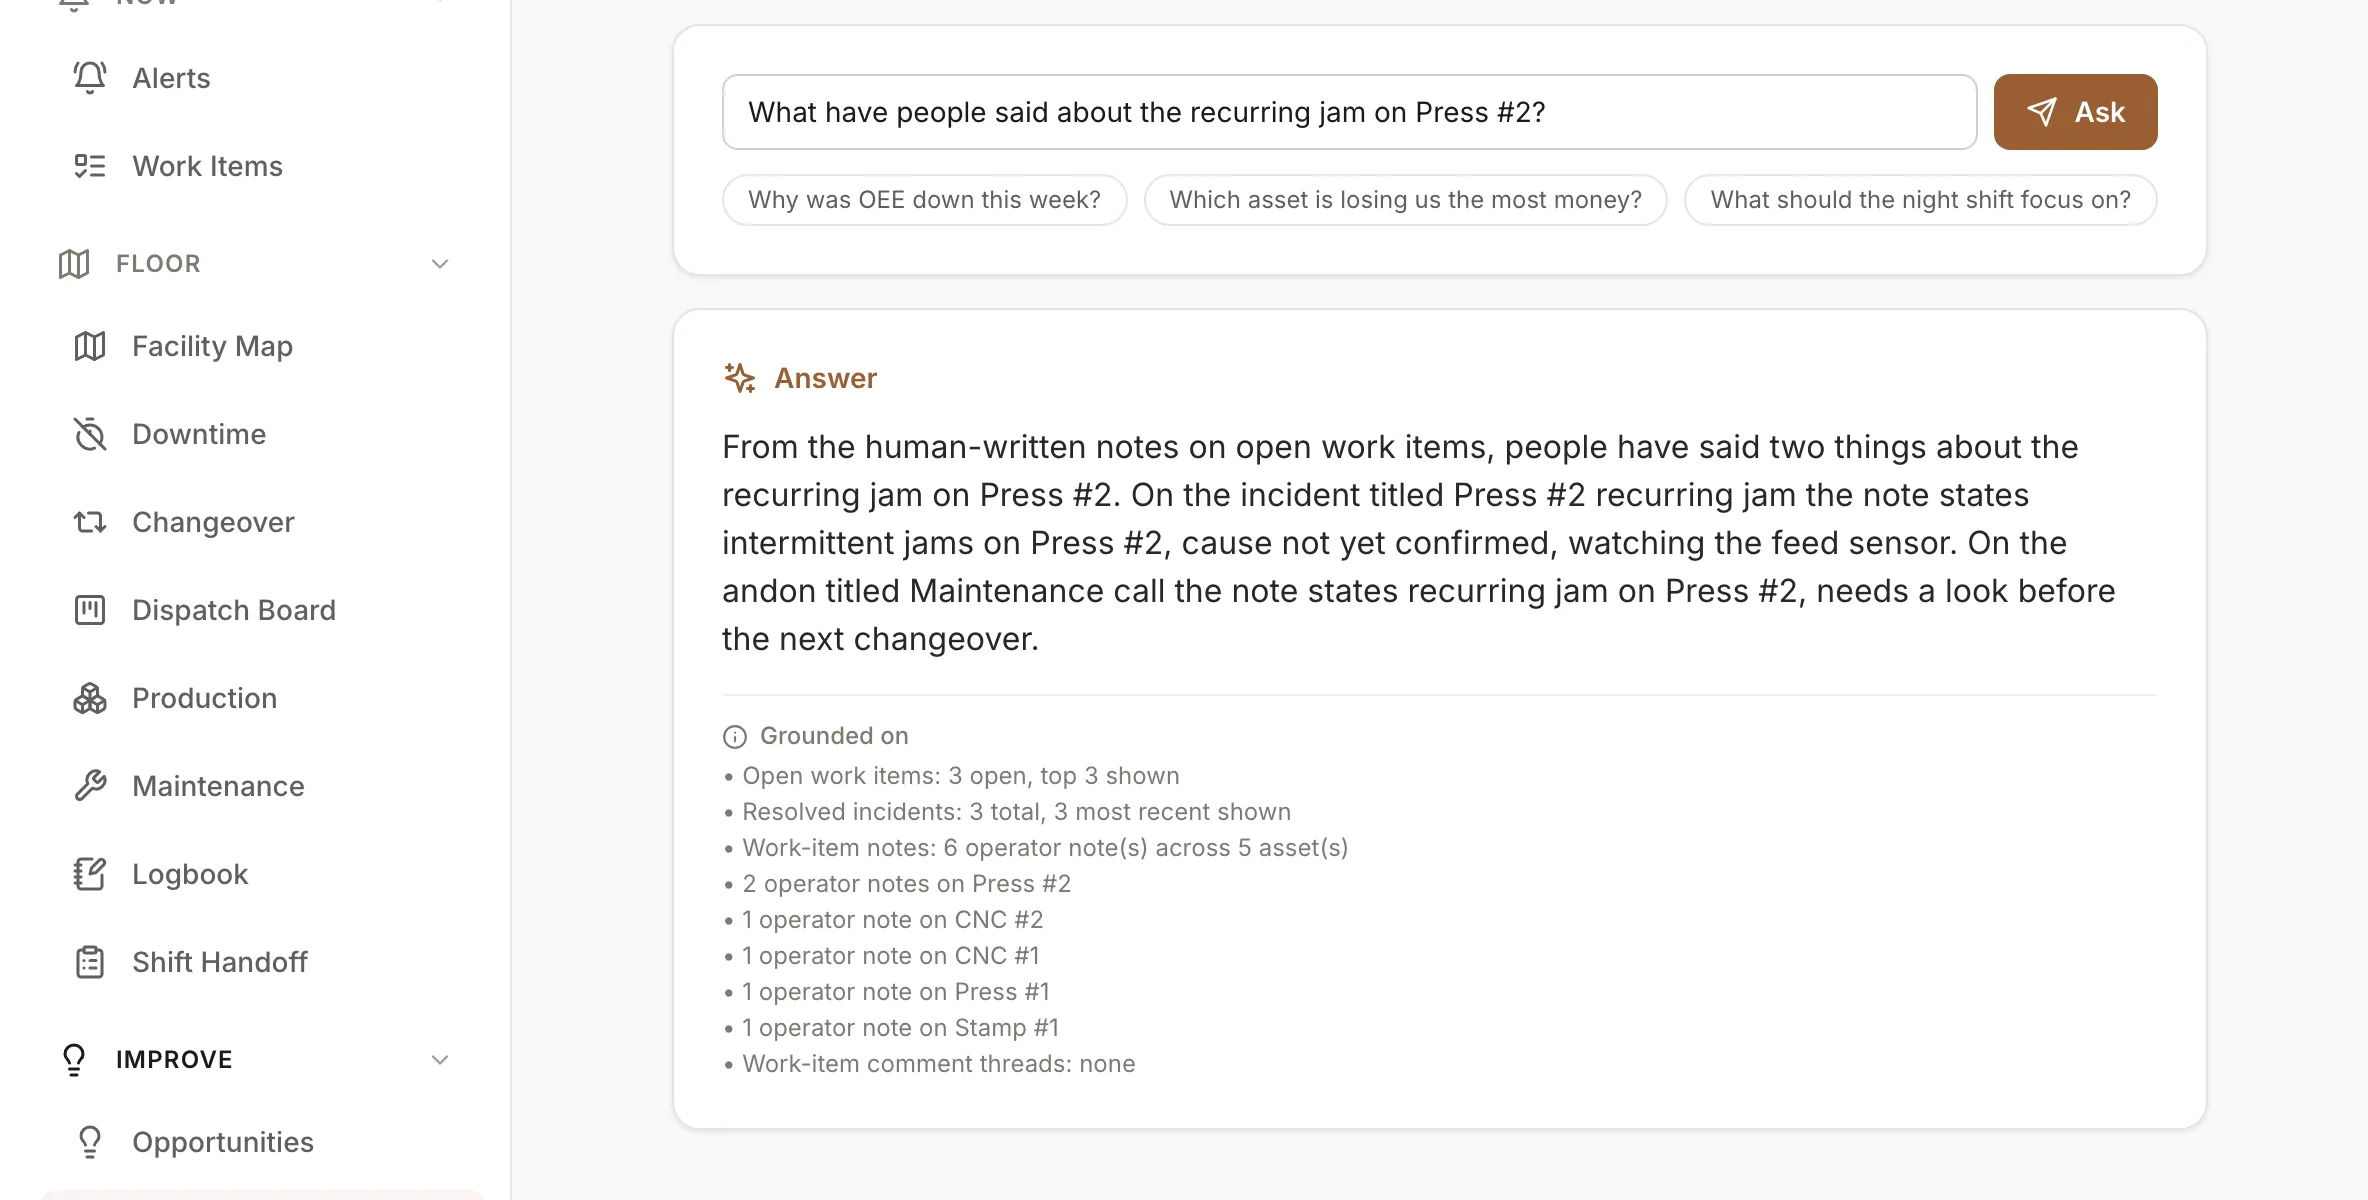Click the Changeover arrows icon
Screen dimensions: 2368x1200
(x=90, y=522)
